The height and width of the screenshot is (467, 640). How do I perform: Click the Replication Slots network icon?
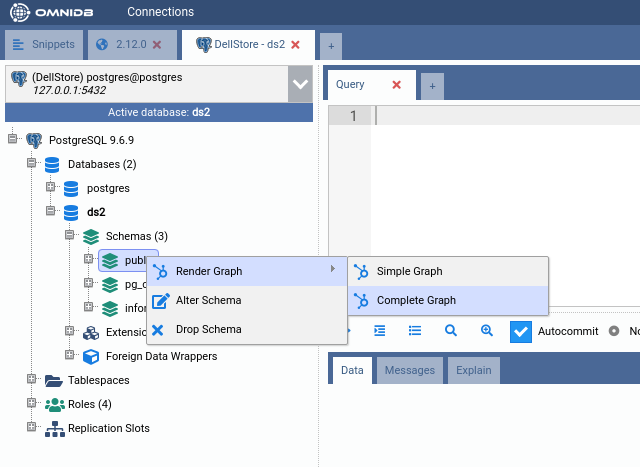[x=55, y=429]
